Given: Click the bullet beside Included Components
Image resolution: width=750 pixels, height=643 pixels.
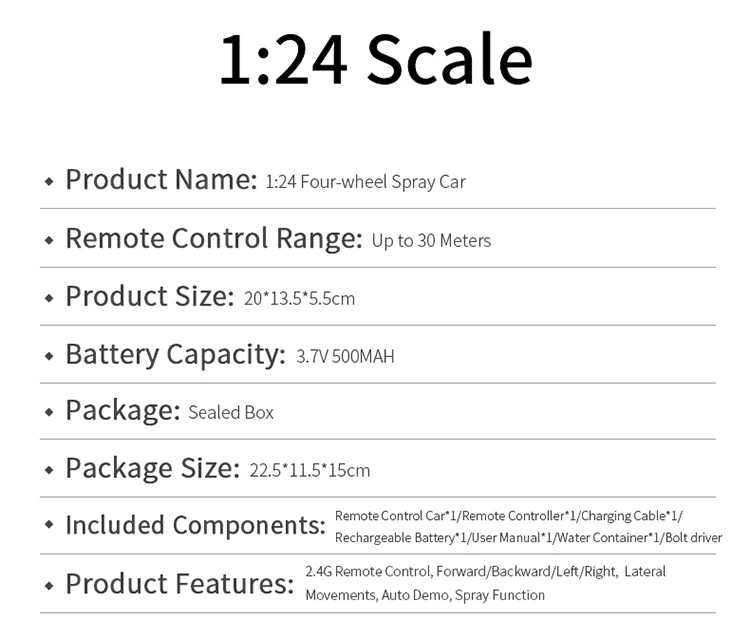Looking at the screenshot, I should click(48, 526).
